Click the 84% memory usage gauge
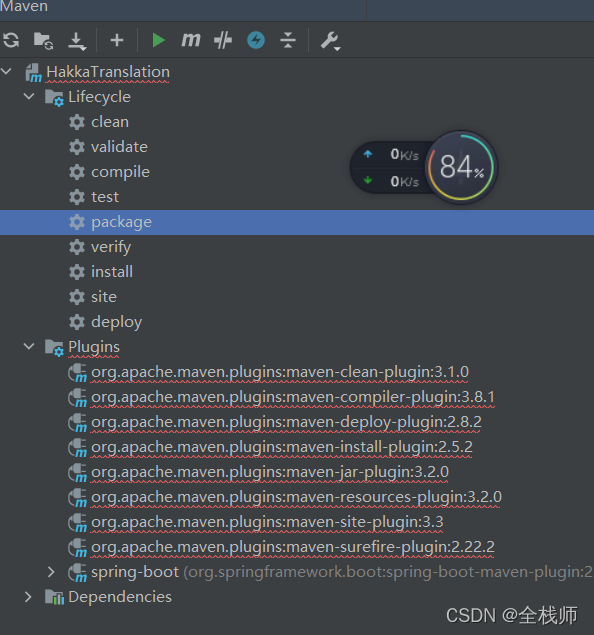The height and width of the screenshot is (635, 594). [462, 167]
